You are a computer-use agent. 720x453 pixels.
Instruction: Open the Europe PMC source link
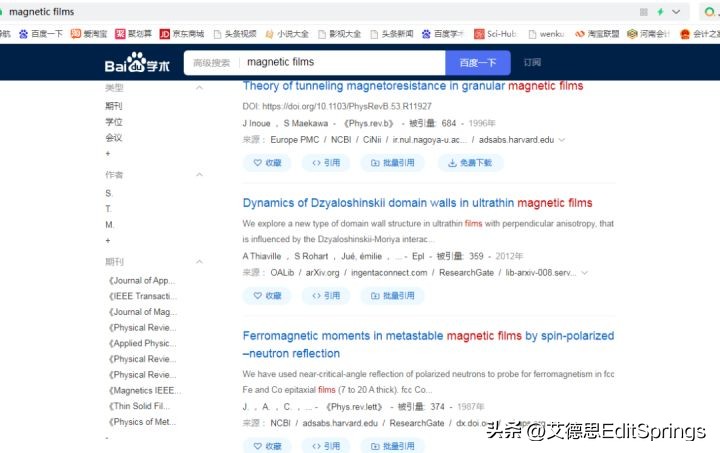click(x=294, y=140)
